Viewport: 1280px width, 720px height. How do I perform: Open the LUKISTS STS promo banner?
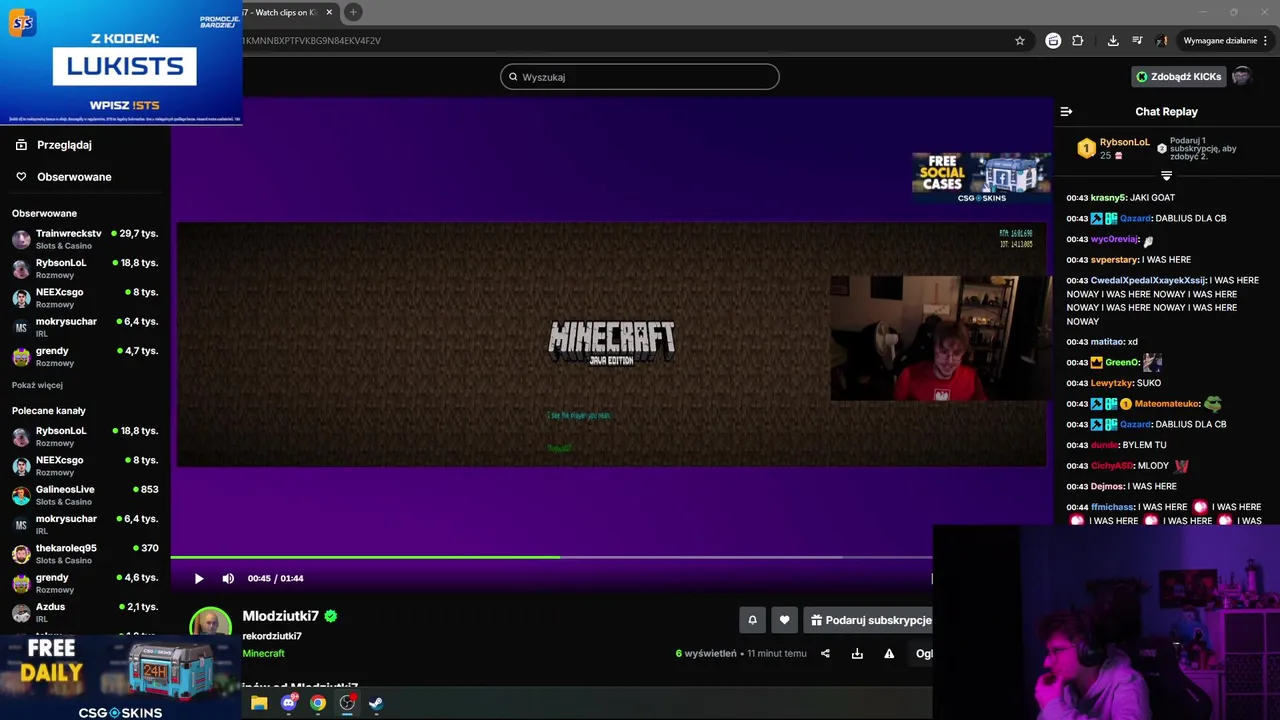(121, 62)
